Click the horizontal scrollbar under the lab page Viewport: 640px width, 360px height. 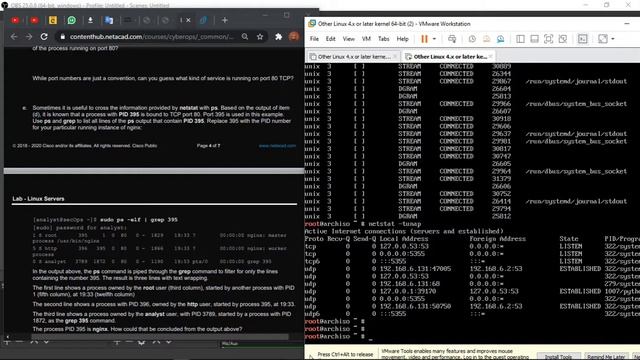tap(160, 337)
